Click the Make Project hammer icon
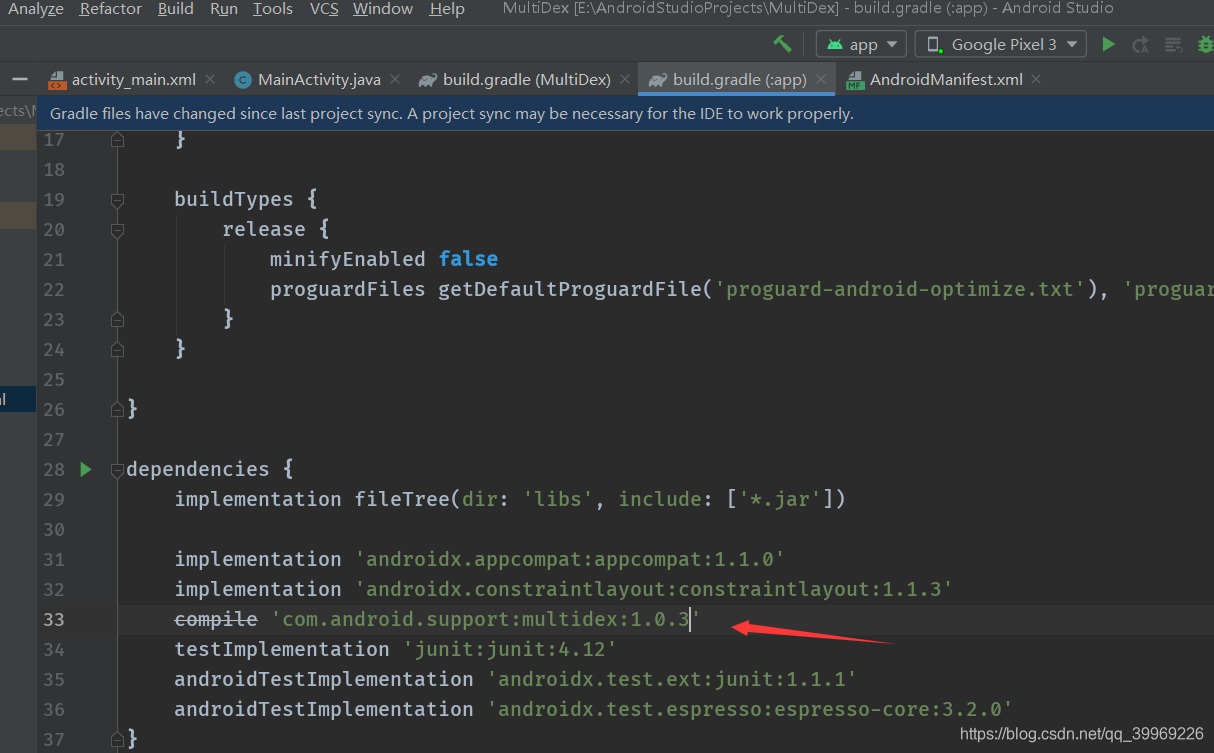The width and height of the screenshot is (1214, 753). click(783, 44)
